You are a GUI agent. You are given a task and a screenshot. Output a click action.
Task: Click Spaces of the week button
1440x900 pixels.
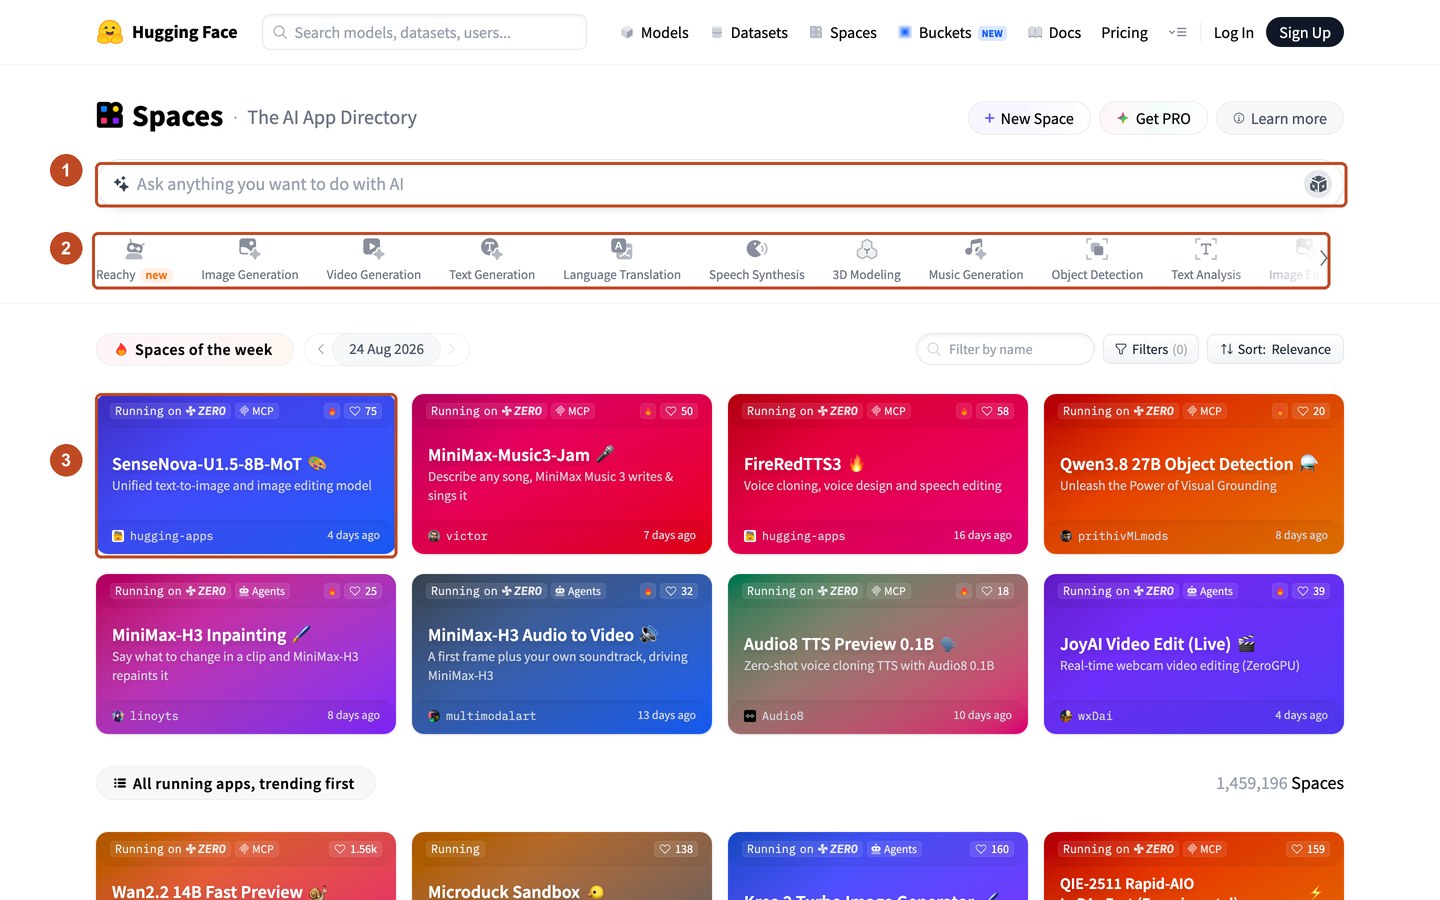coord(194,349)
